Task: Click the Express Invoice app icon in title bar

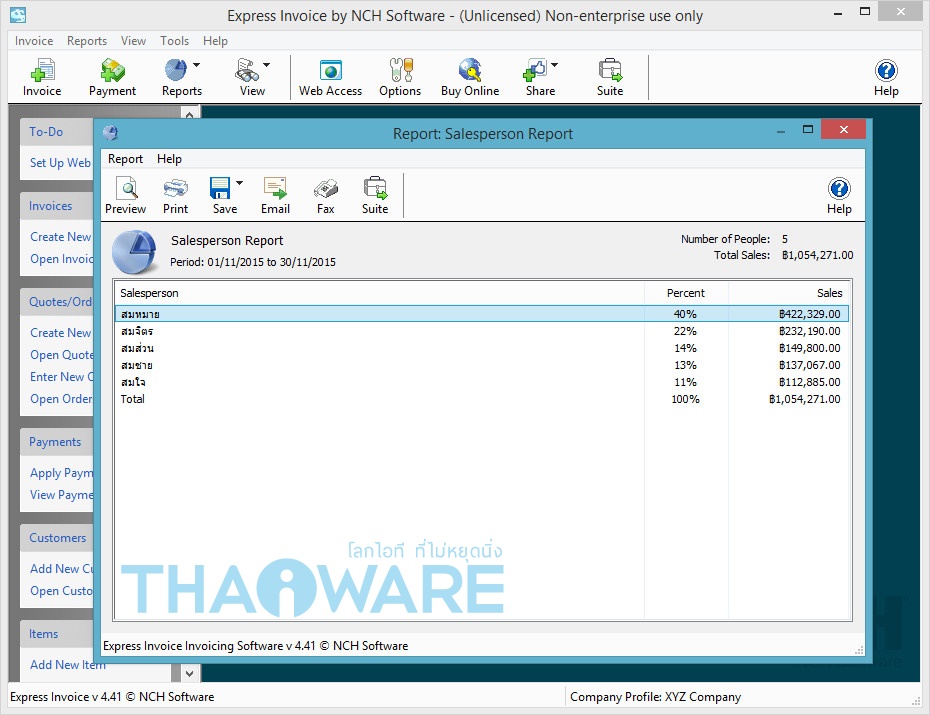Action: 18,15
